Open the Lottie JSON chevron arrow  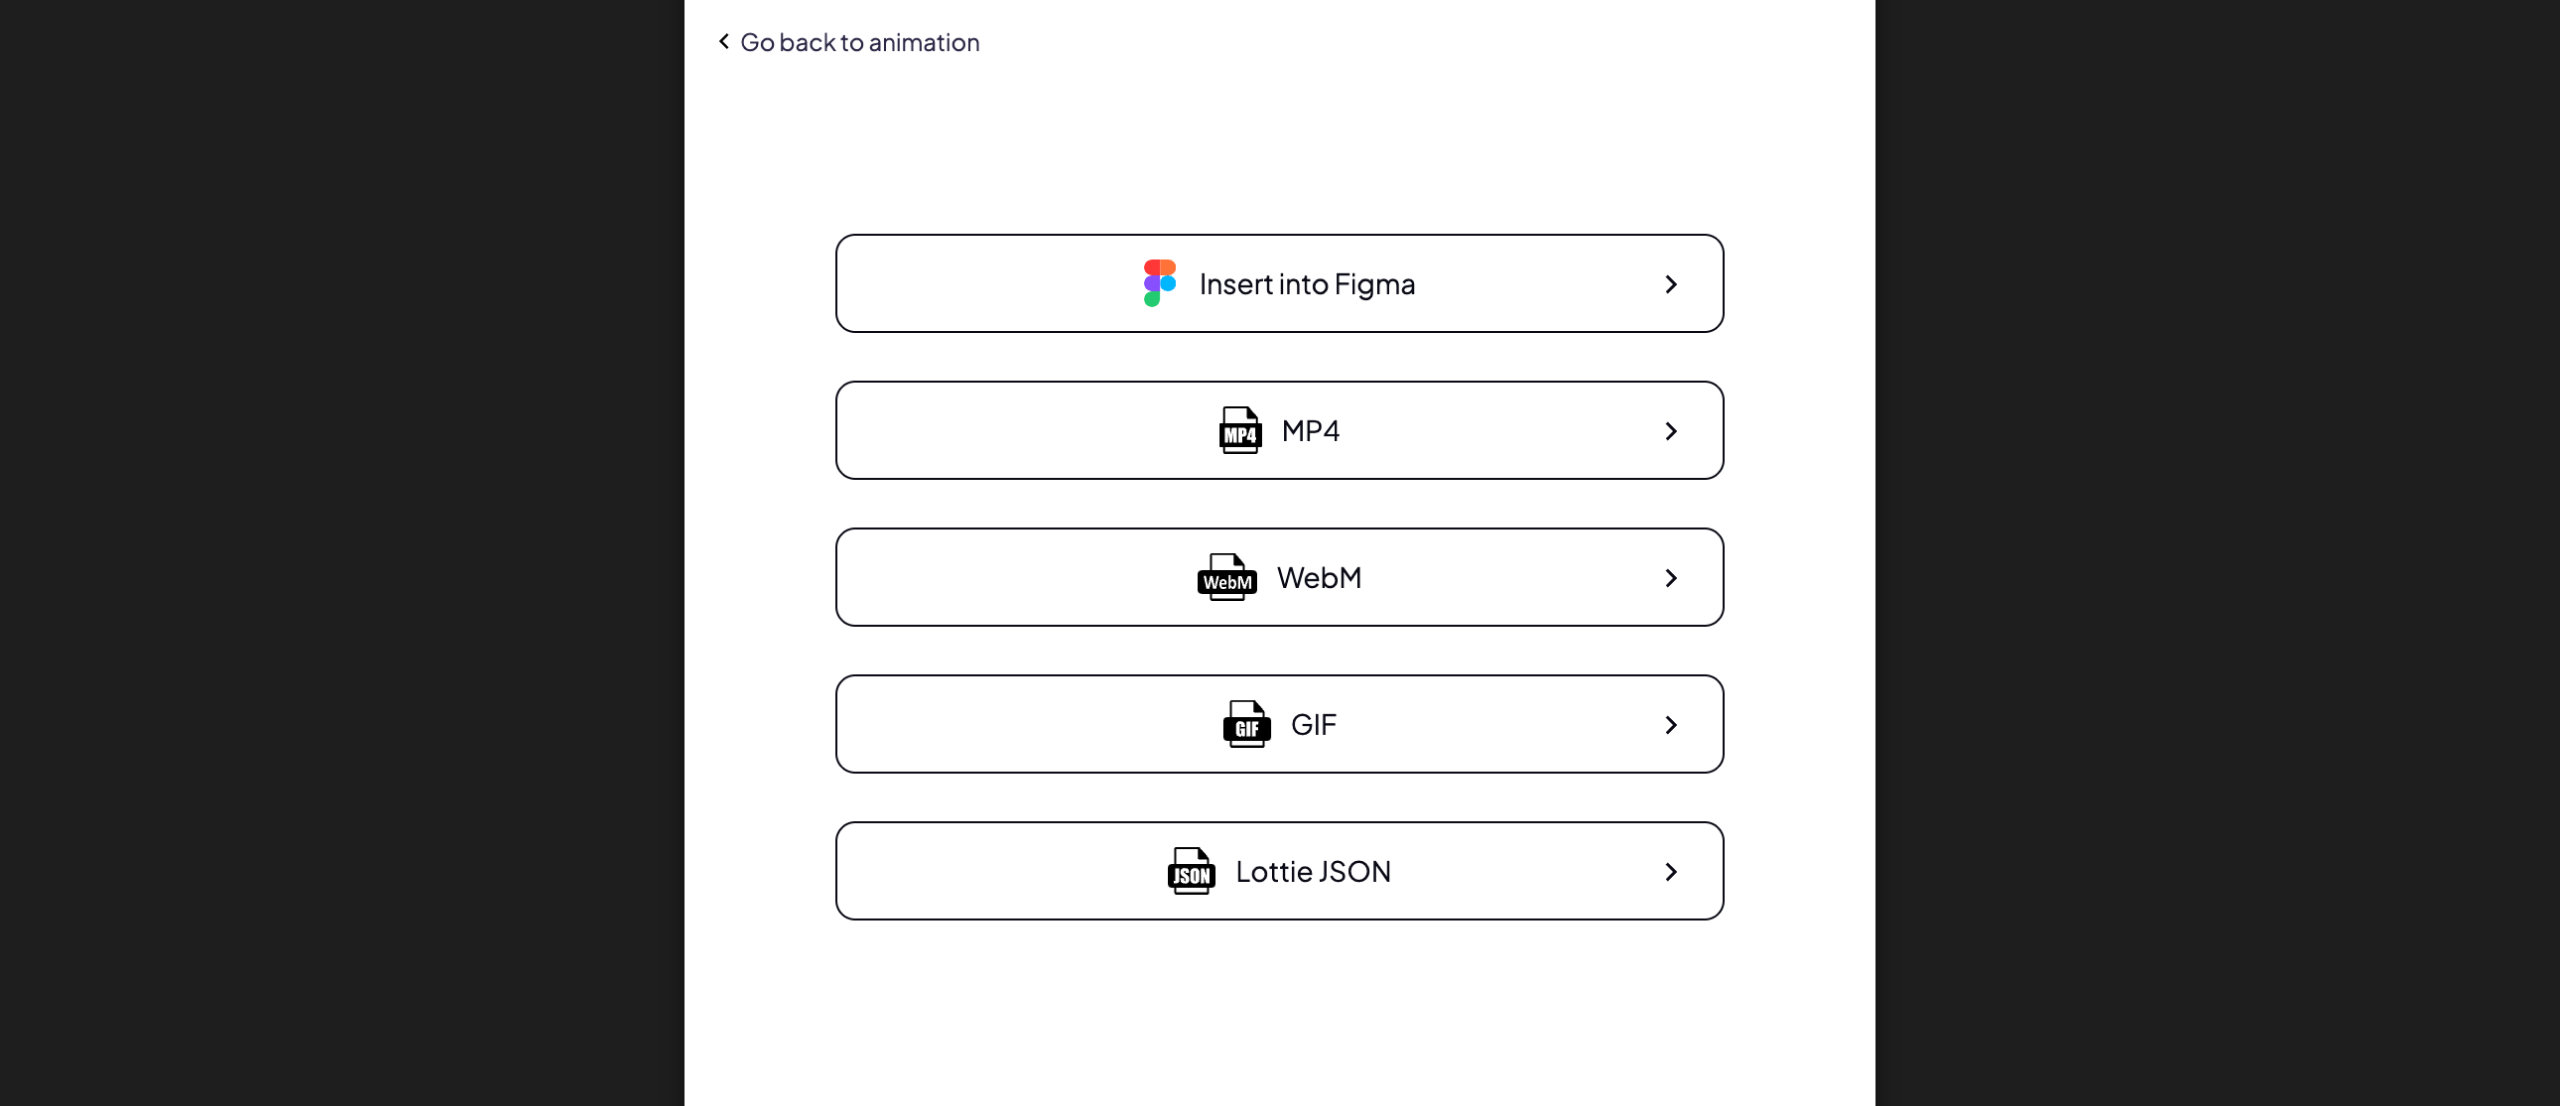click(x=1671, y=872)
